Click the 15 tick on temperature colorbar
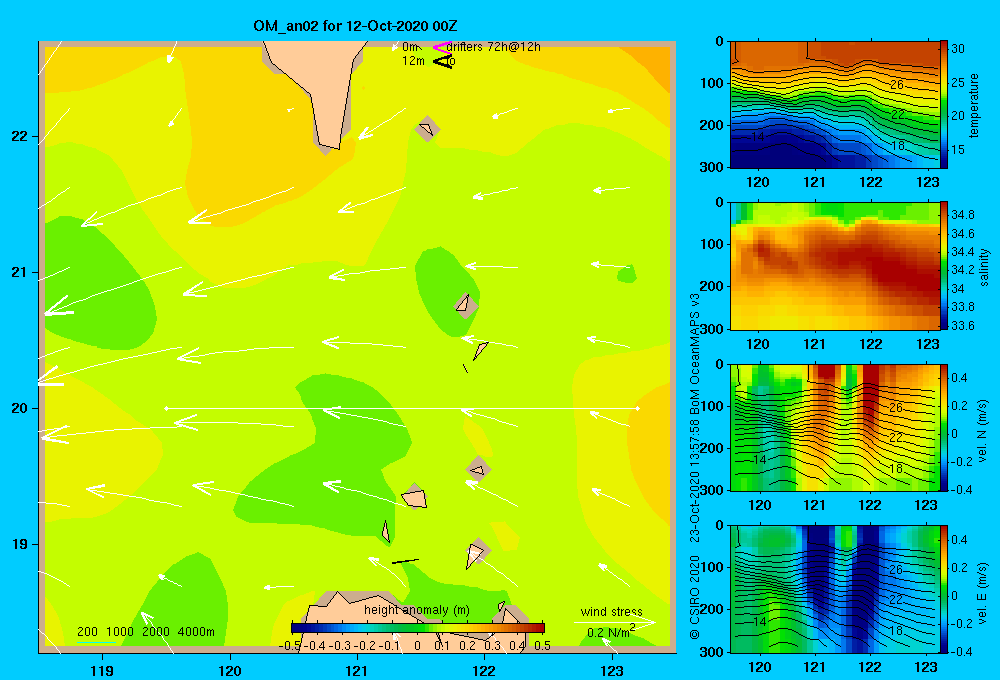 pyautogui.click(x=958, y=150)
